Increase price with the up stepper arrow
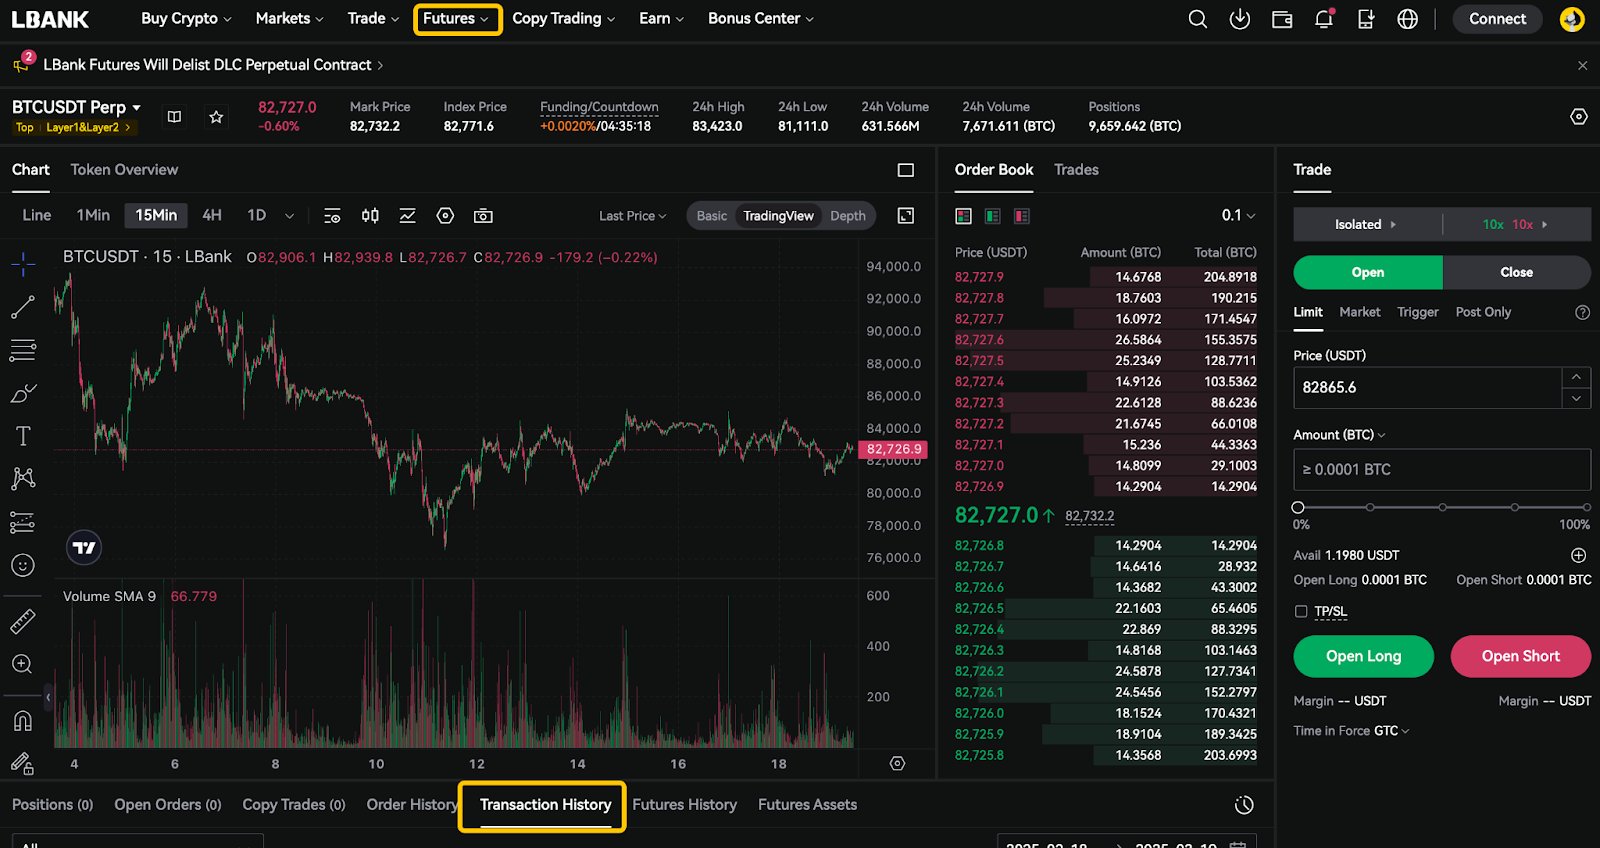This screenshot has height=848, width=1600. (1576, 377)
